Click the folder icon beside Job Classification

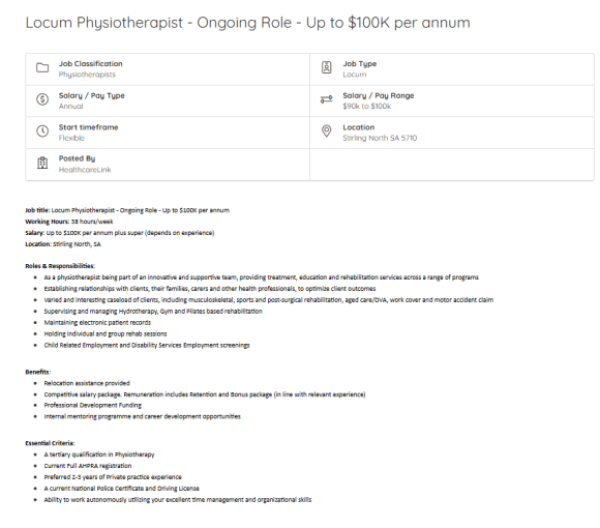42,68
